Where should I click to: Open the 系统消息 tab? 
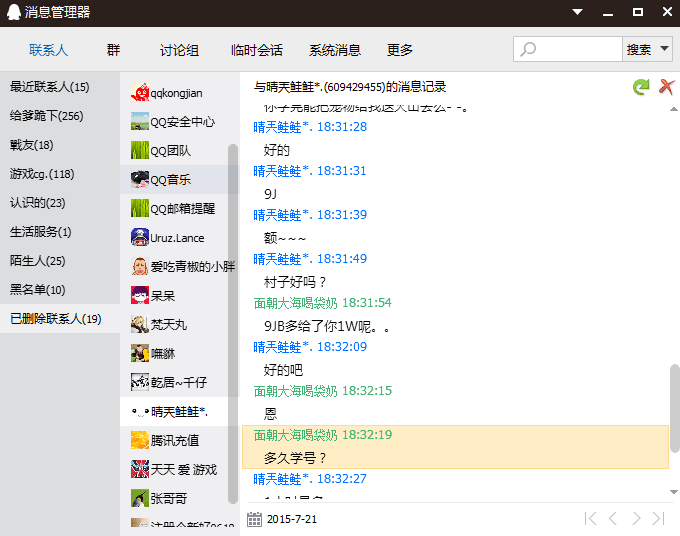point(335,50)
